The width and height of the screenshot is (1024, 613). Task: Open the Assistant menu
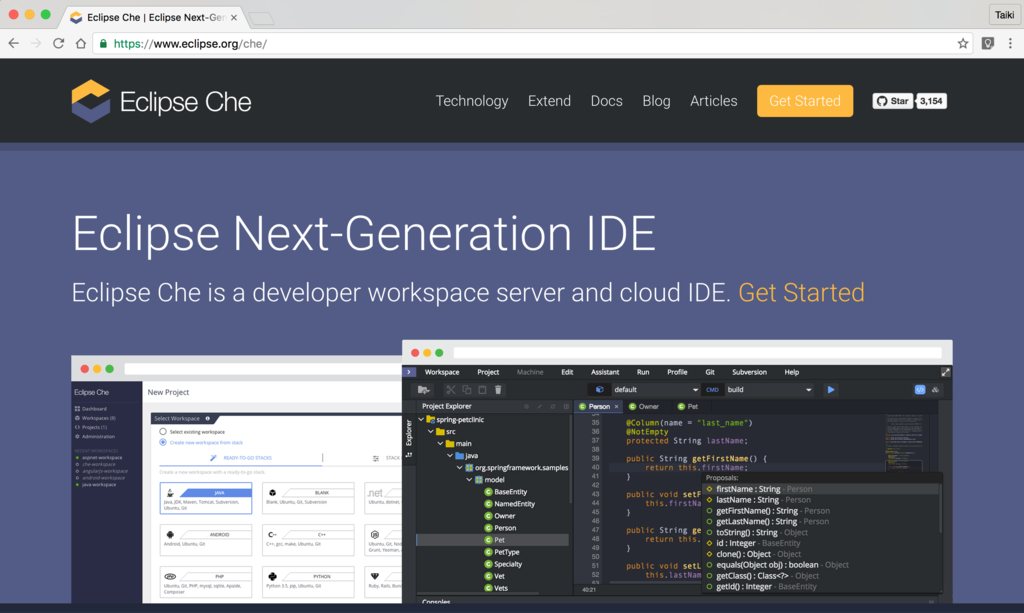[x=605, y=371]
